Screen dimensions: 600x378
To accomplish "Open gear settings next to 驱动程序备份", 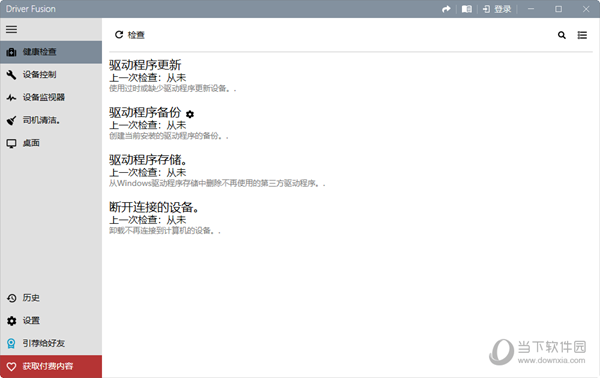I will pos(190,114).
